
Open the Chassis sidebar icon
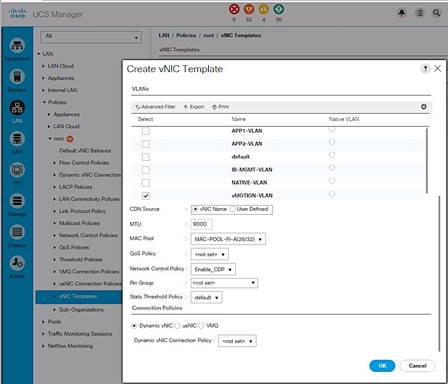tap(17, 232)
